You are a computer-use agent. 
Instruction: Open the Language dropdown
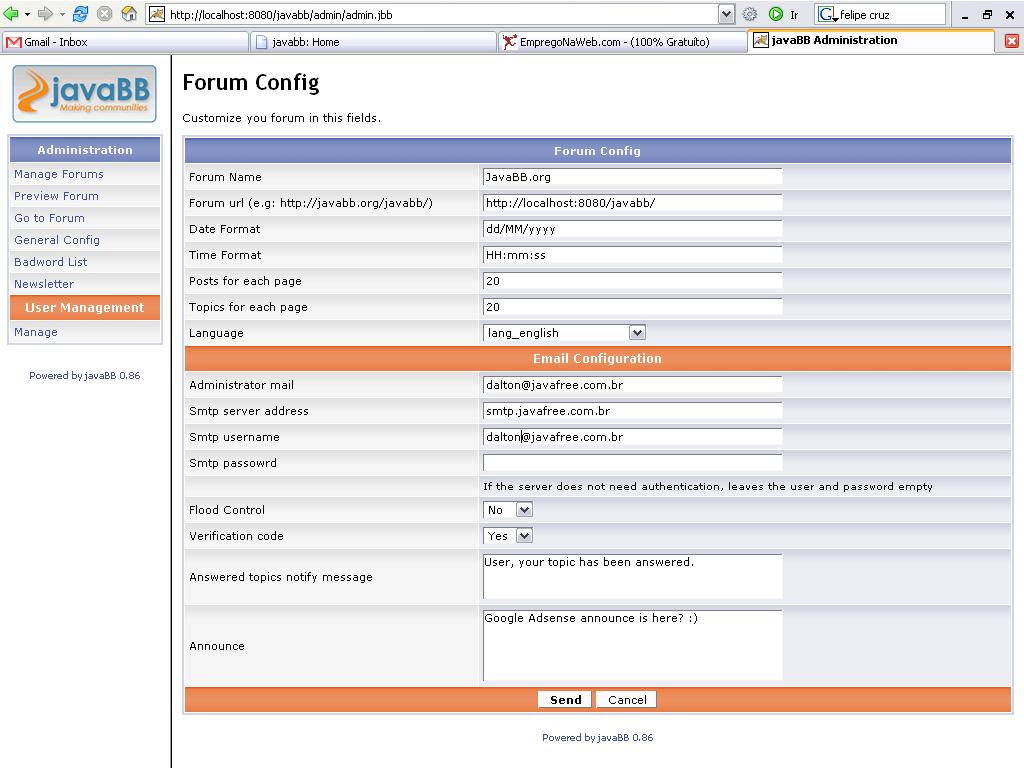[636, 333]
